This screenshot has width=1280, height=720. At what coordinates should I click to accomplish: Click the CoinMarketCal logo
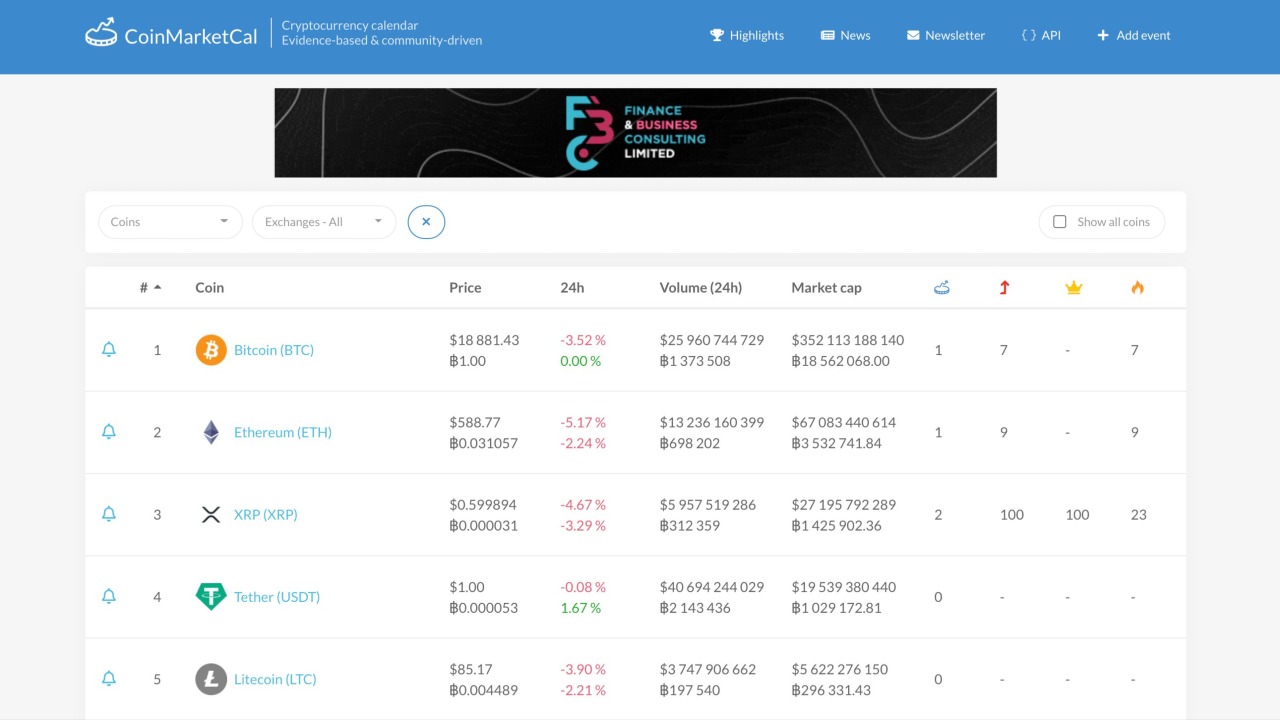coord(171,35)
